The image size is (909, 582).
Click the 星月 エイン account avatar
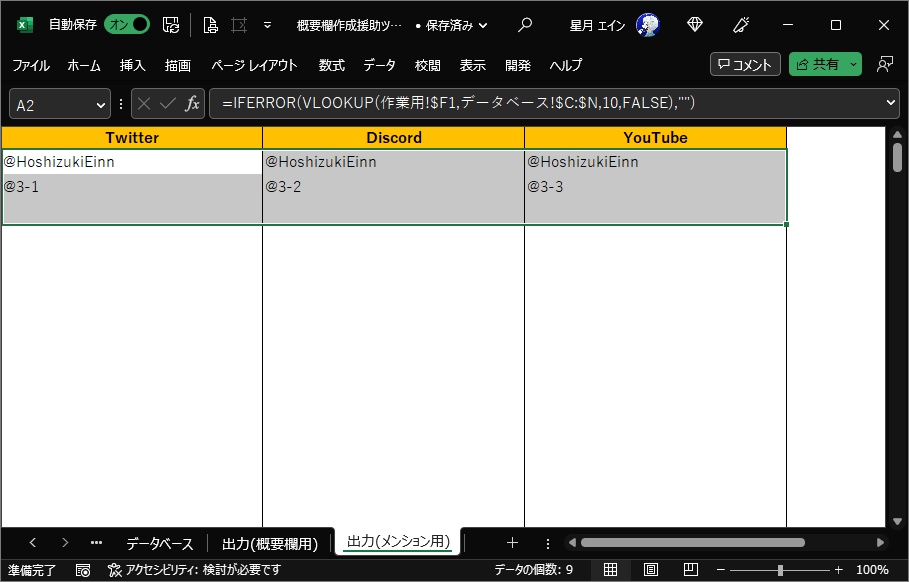tap(648, 25)
